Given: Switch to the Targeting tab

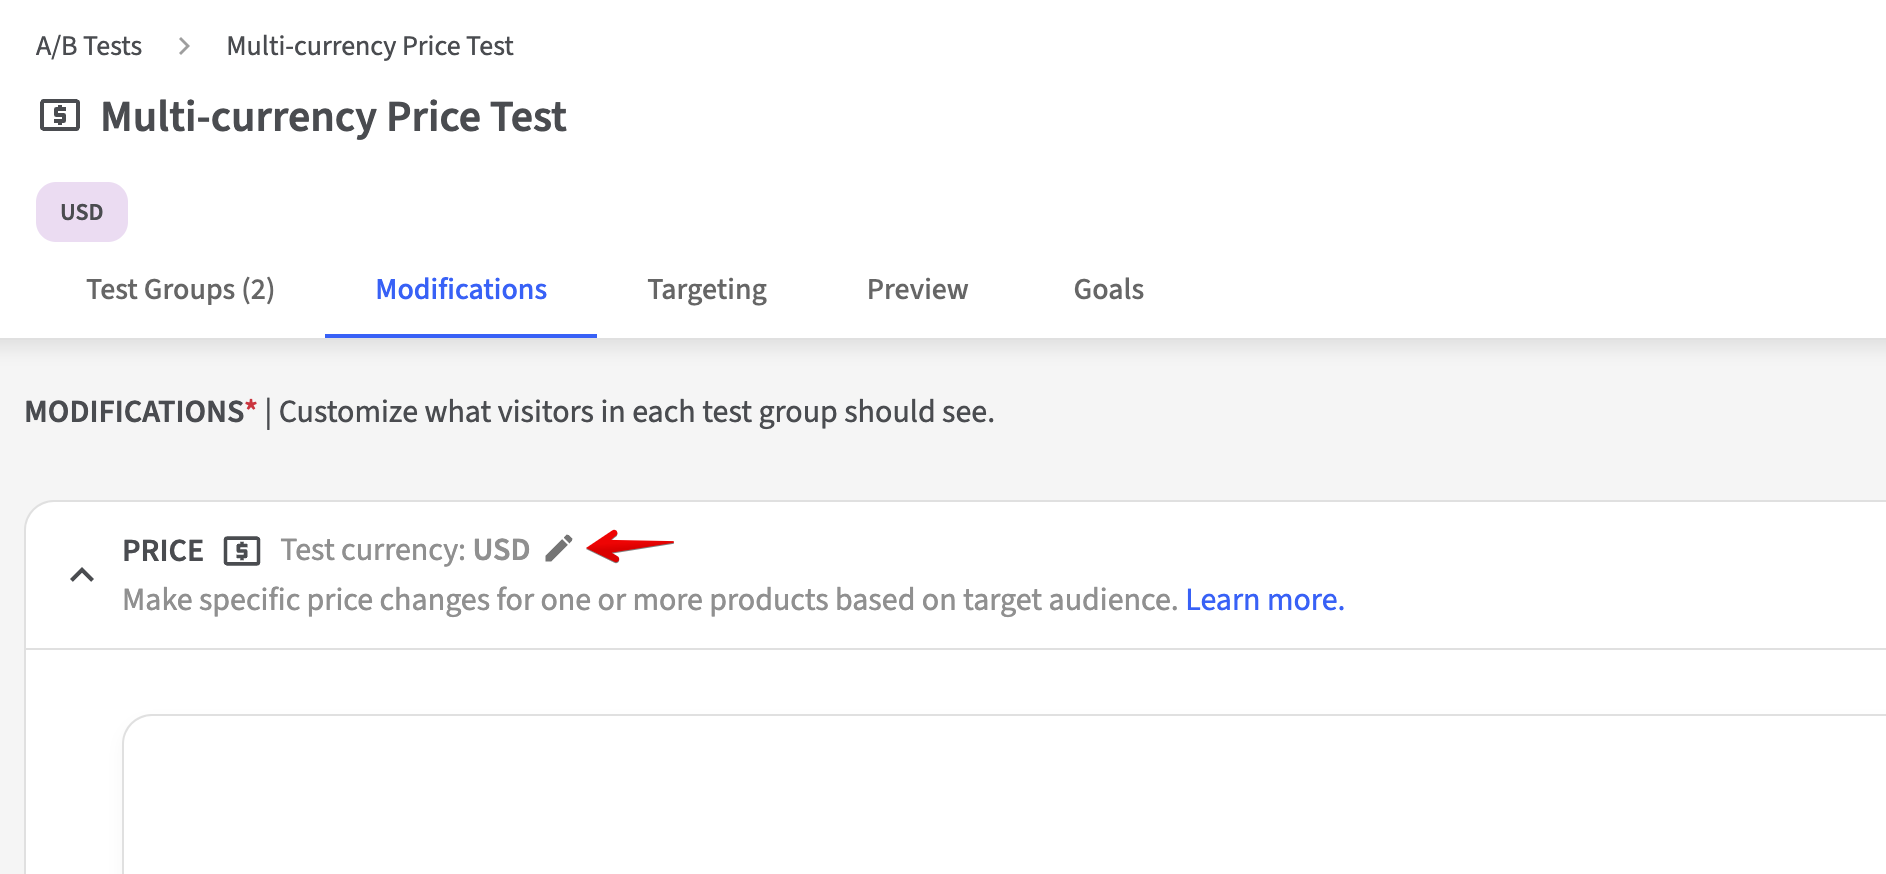Looking at the screenshot, I should (707, 289).
